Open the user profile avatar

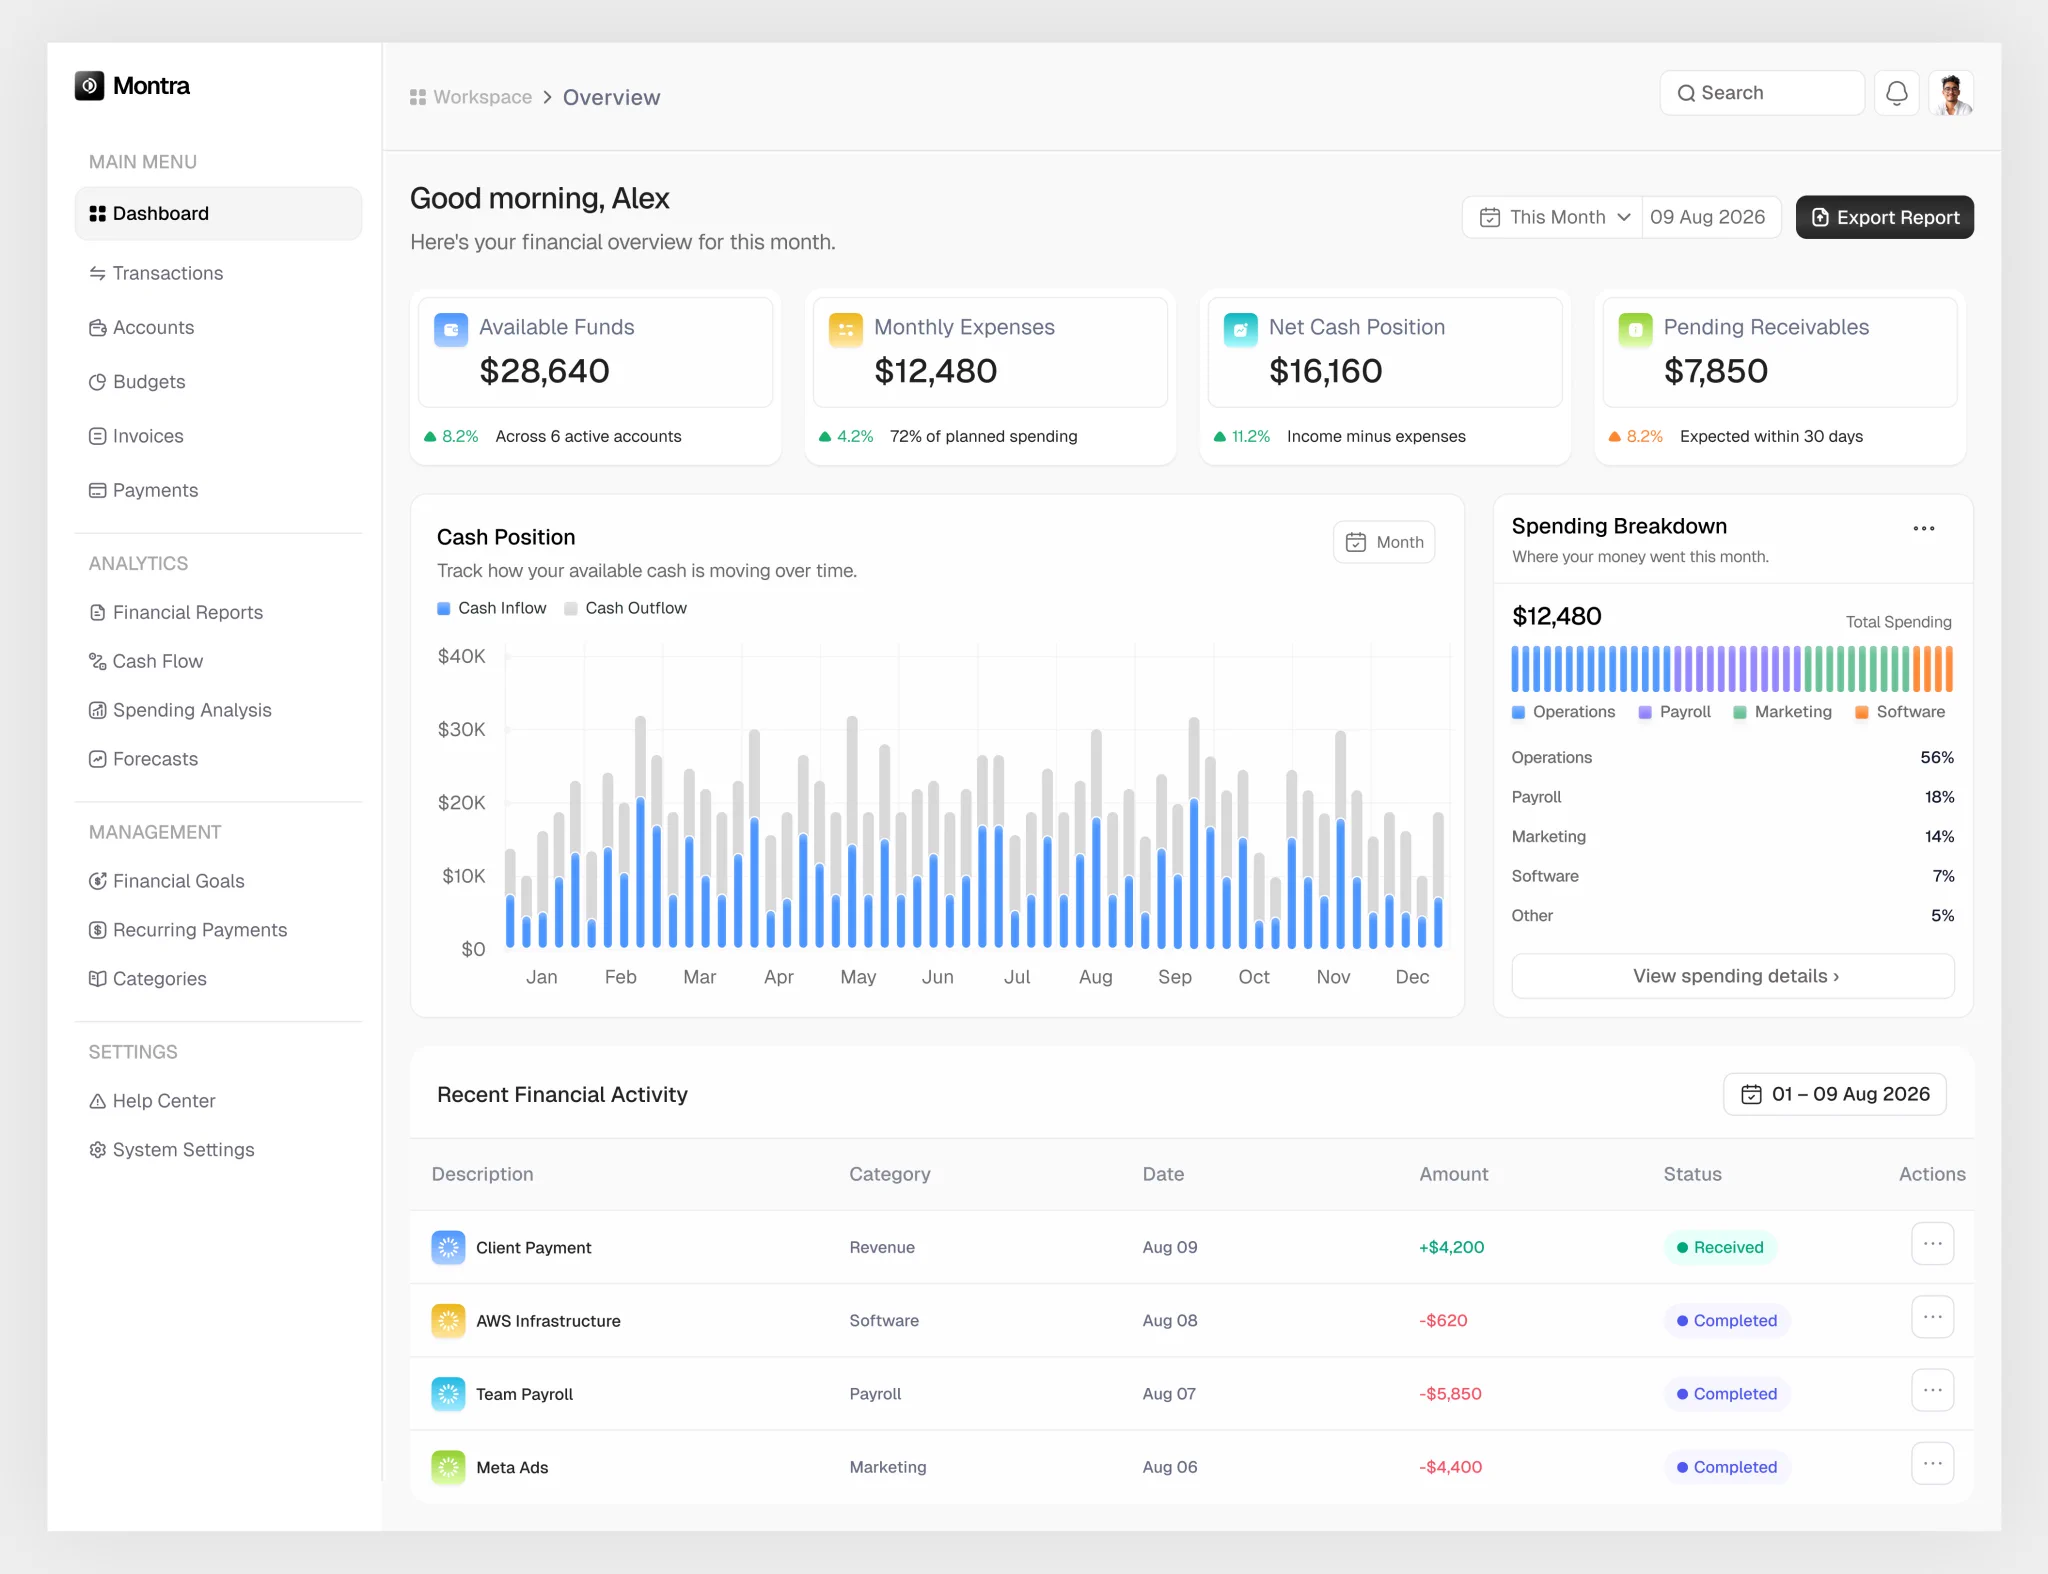point(1951,93)
